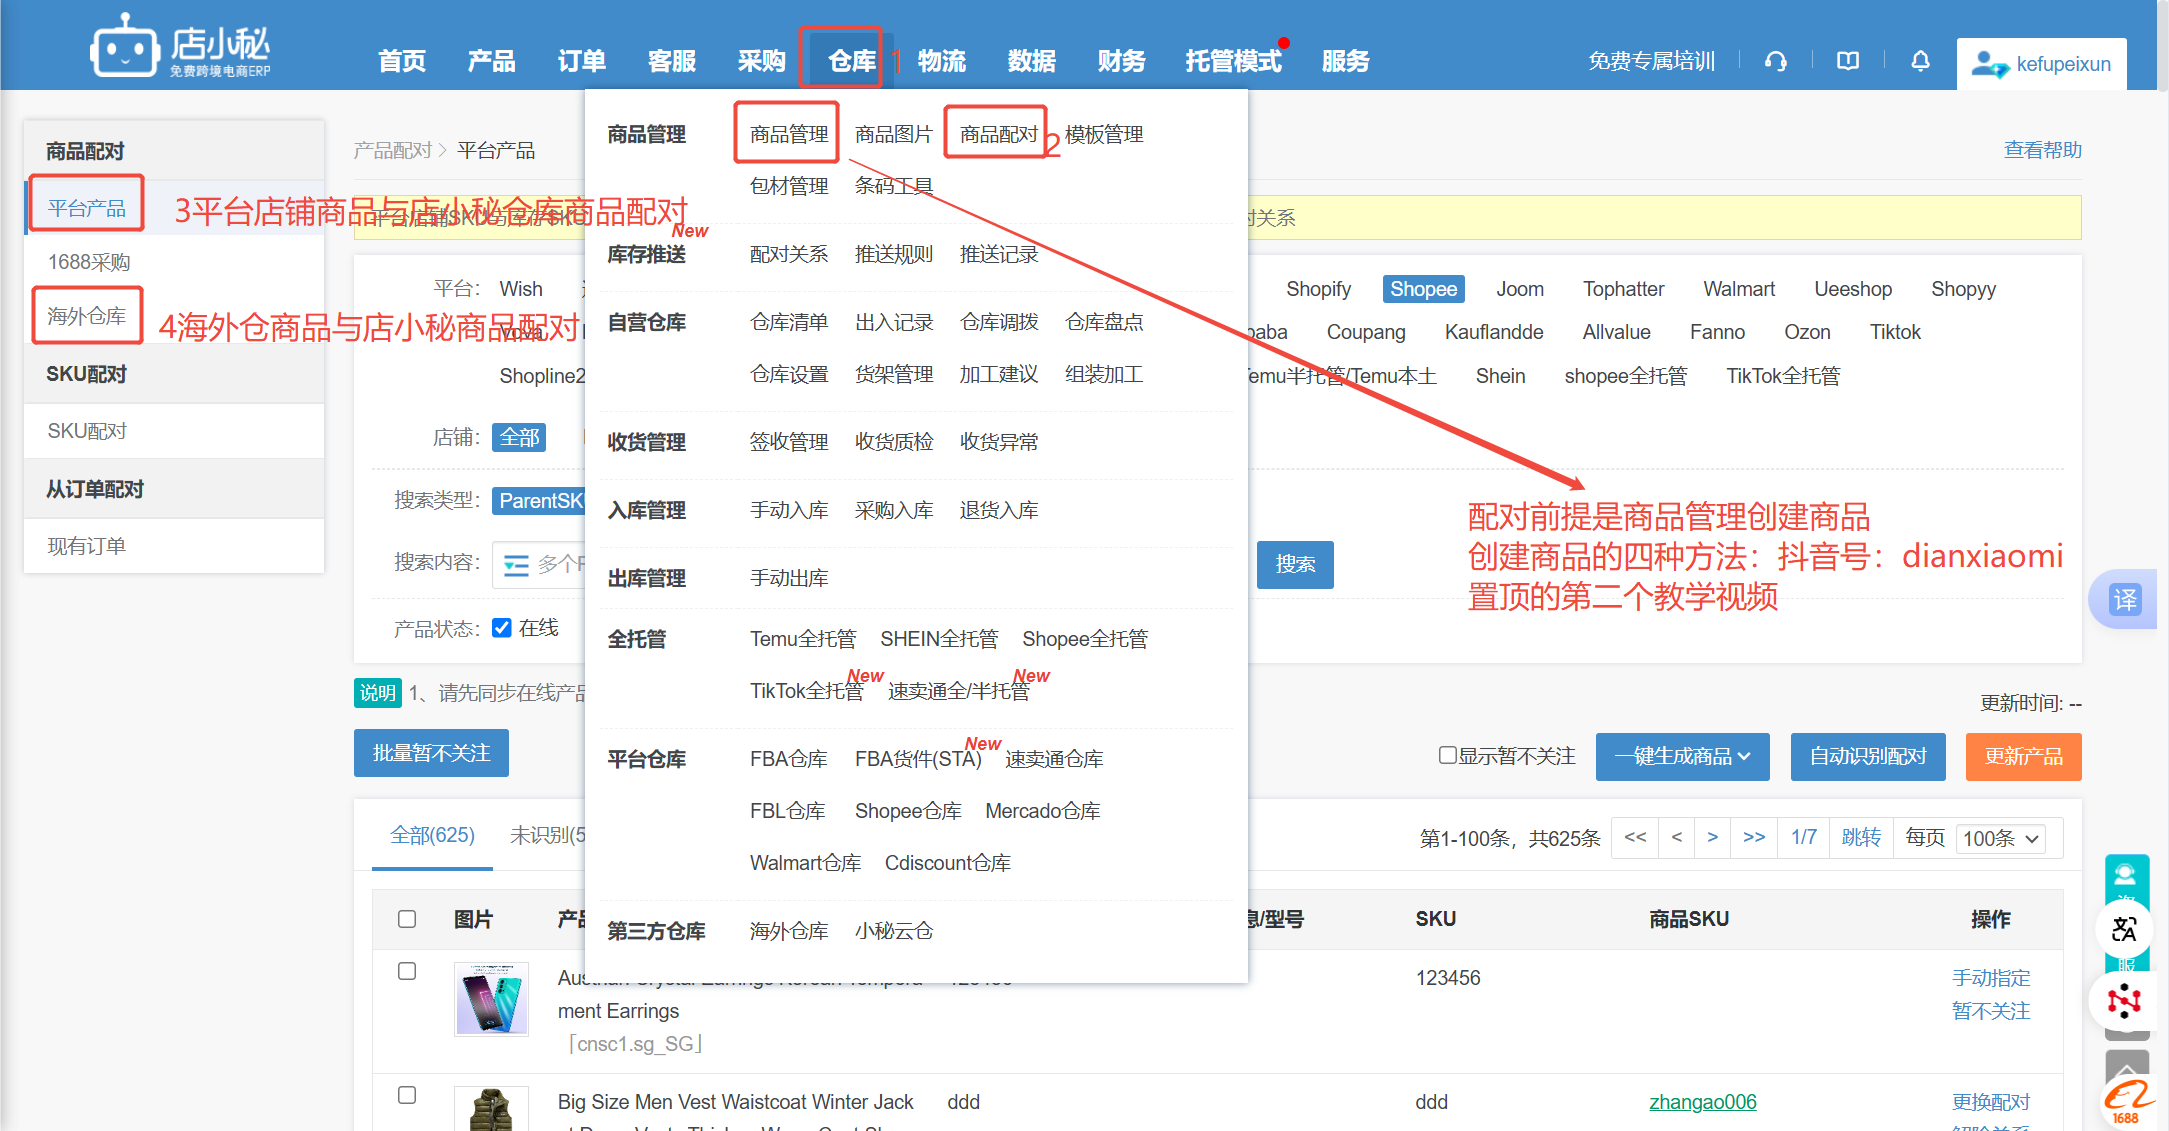Select the Shopee platform filter
Image resolution: width=2169 pixels, height=1131 pixels.
tap(1424, 289)
